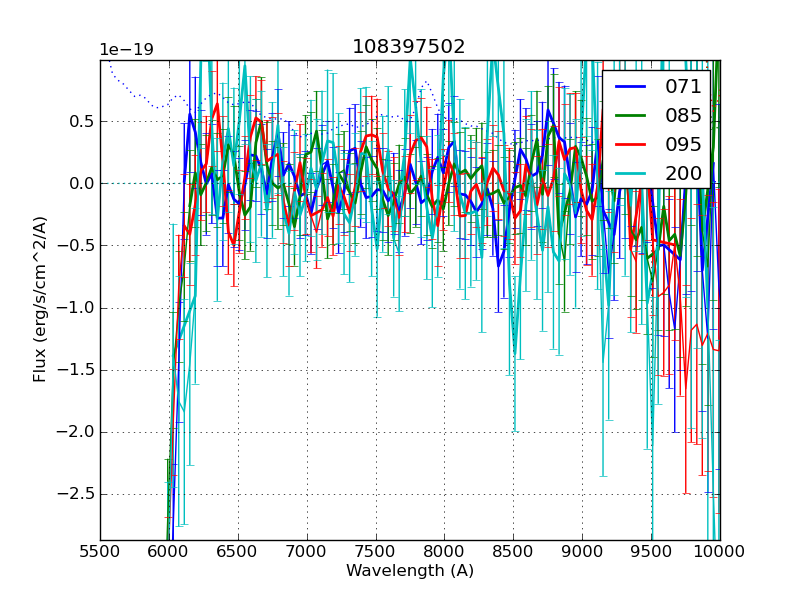Click the 0.5 y-axis tick label
This screenshot has height=600, width=800.
pyautogui.click(x=79, y=121)
